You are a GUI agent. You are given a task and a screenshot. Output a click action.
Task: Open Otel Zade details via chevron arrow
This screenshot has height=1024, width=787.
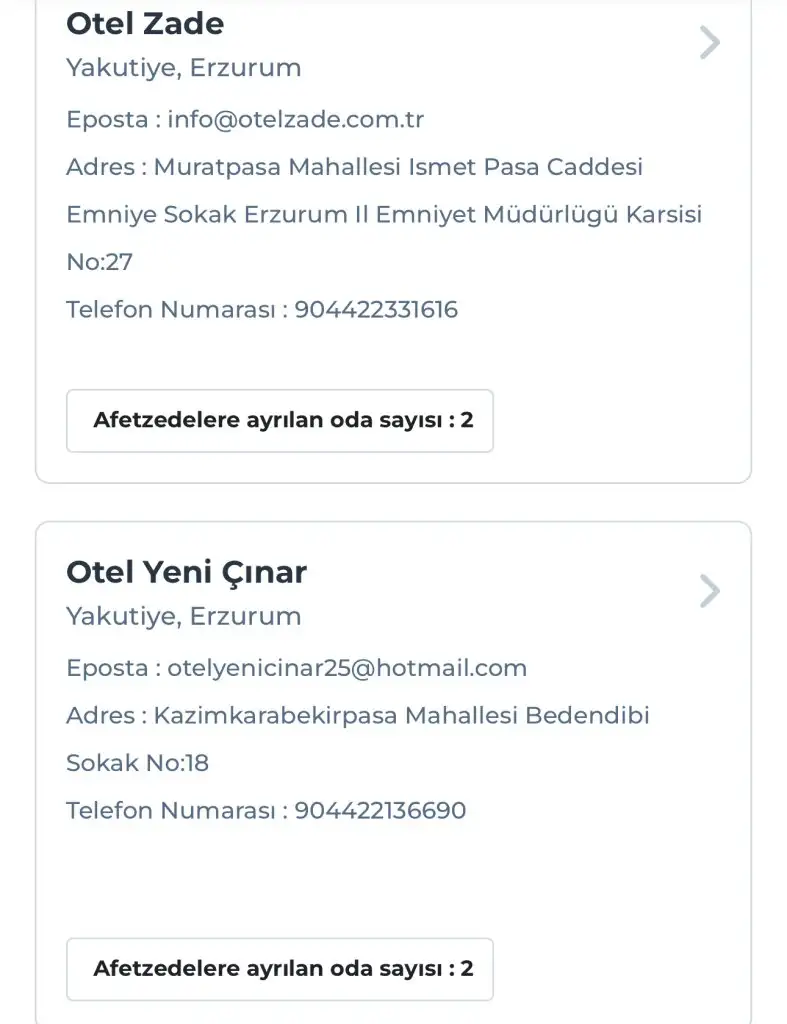pyautogui.click(x=709, y=43)
